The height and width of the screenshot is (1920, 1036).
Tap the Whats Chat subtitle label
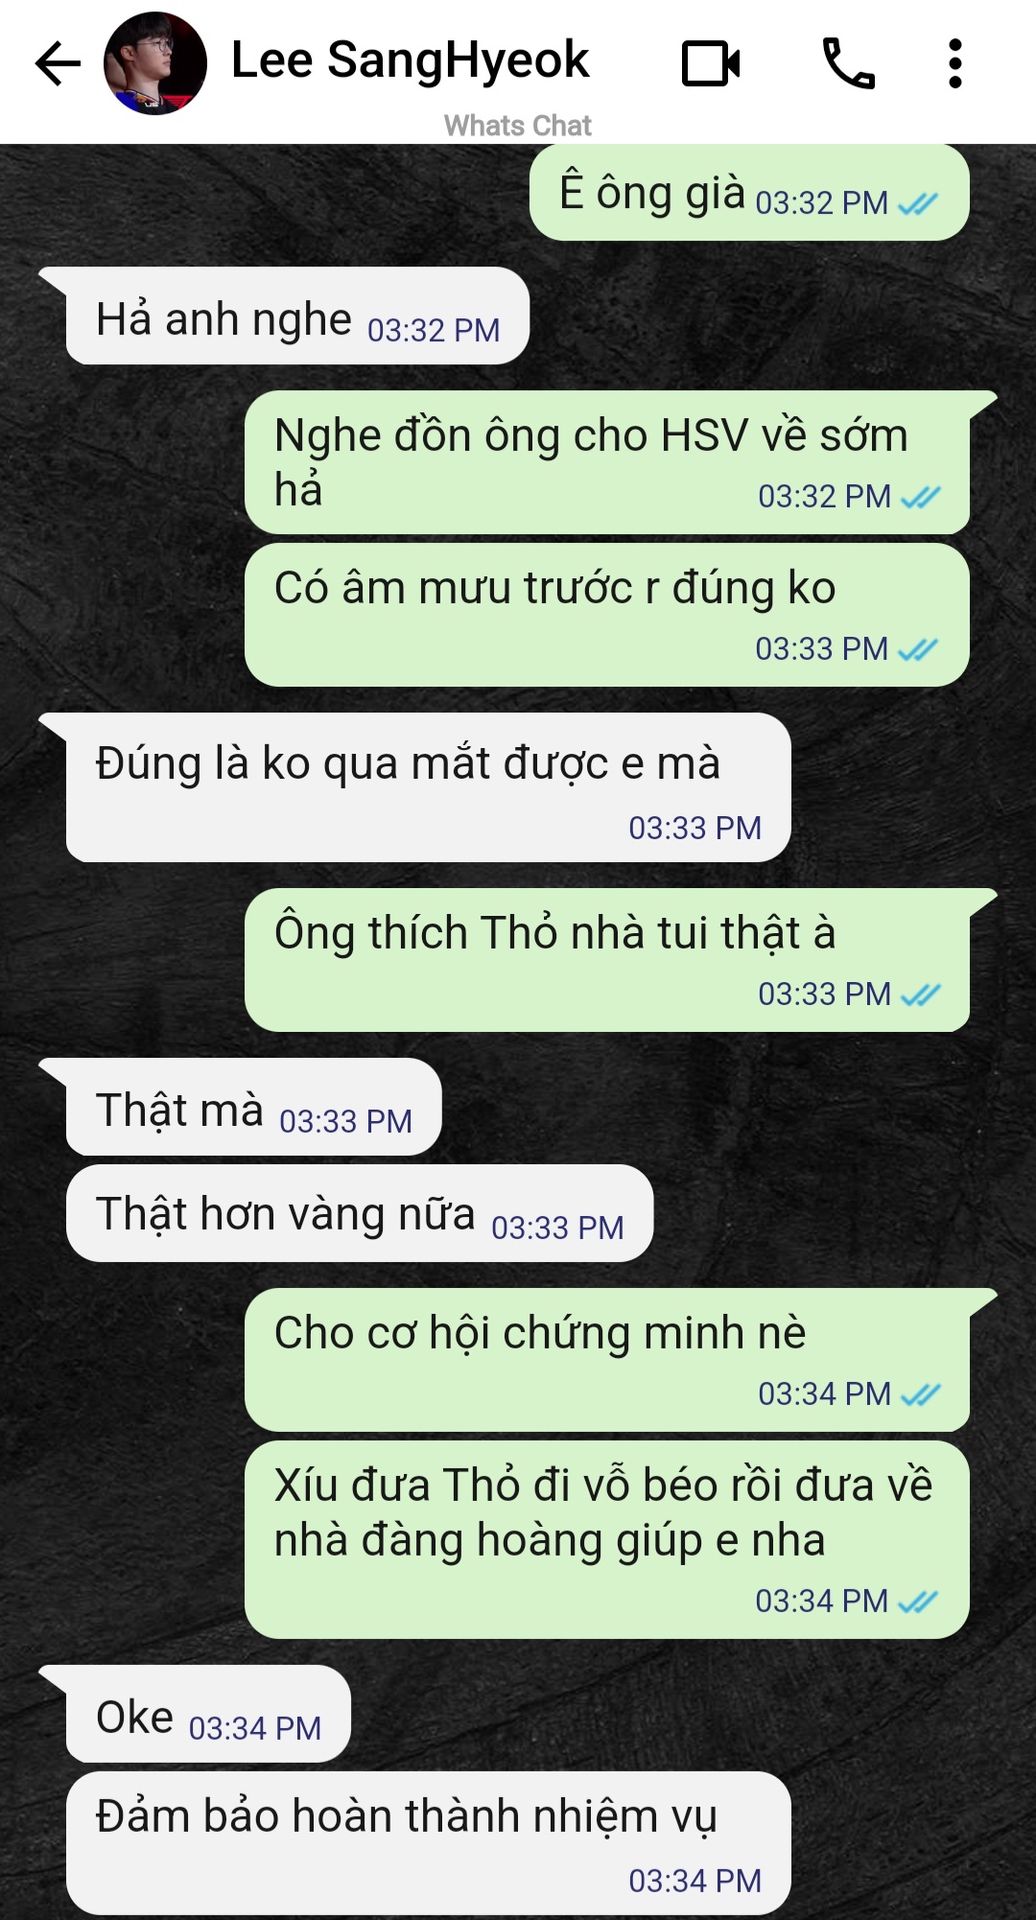coord(518,126)
